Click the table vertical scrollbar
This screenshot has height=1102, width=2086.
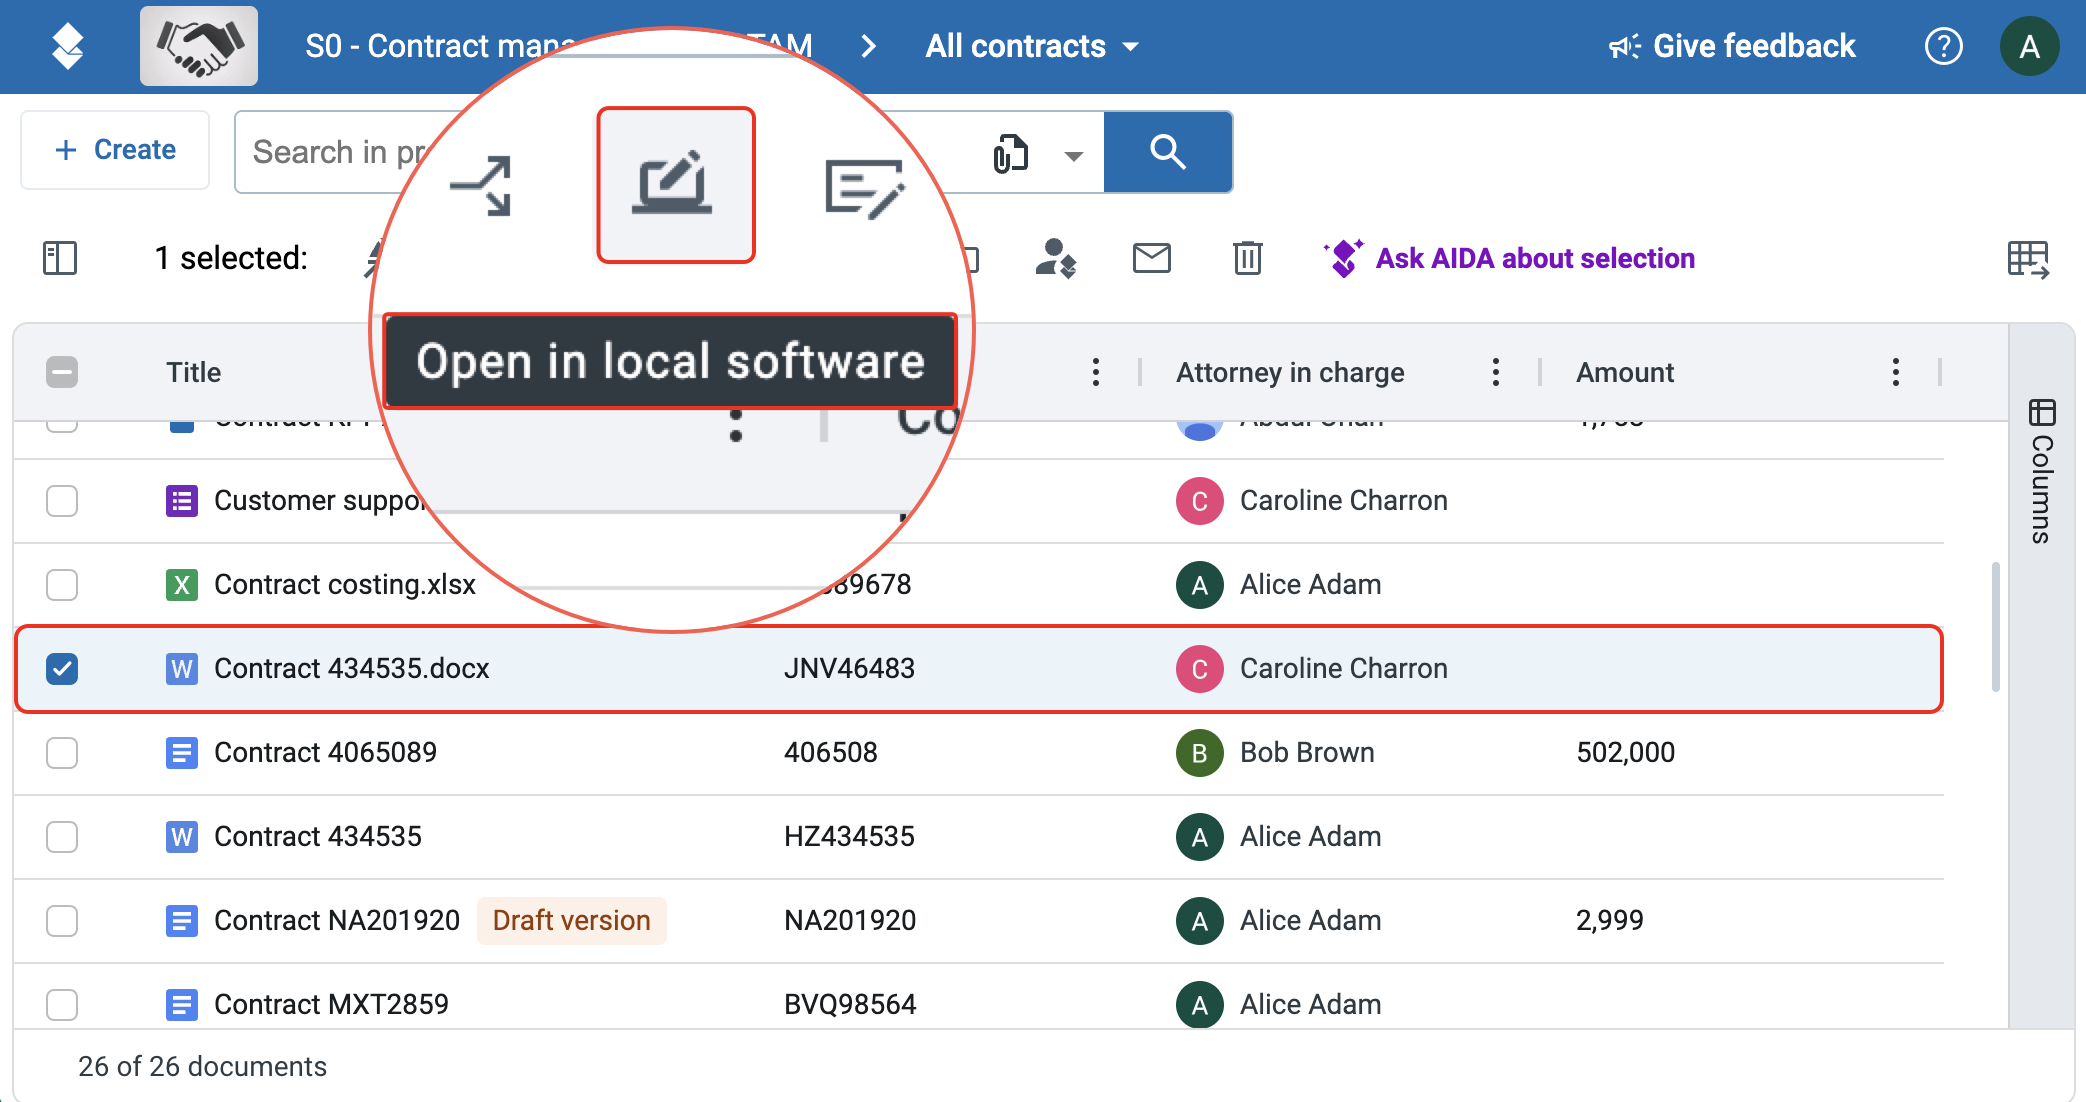click(1996, 627)
